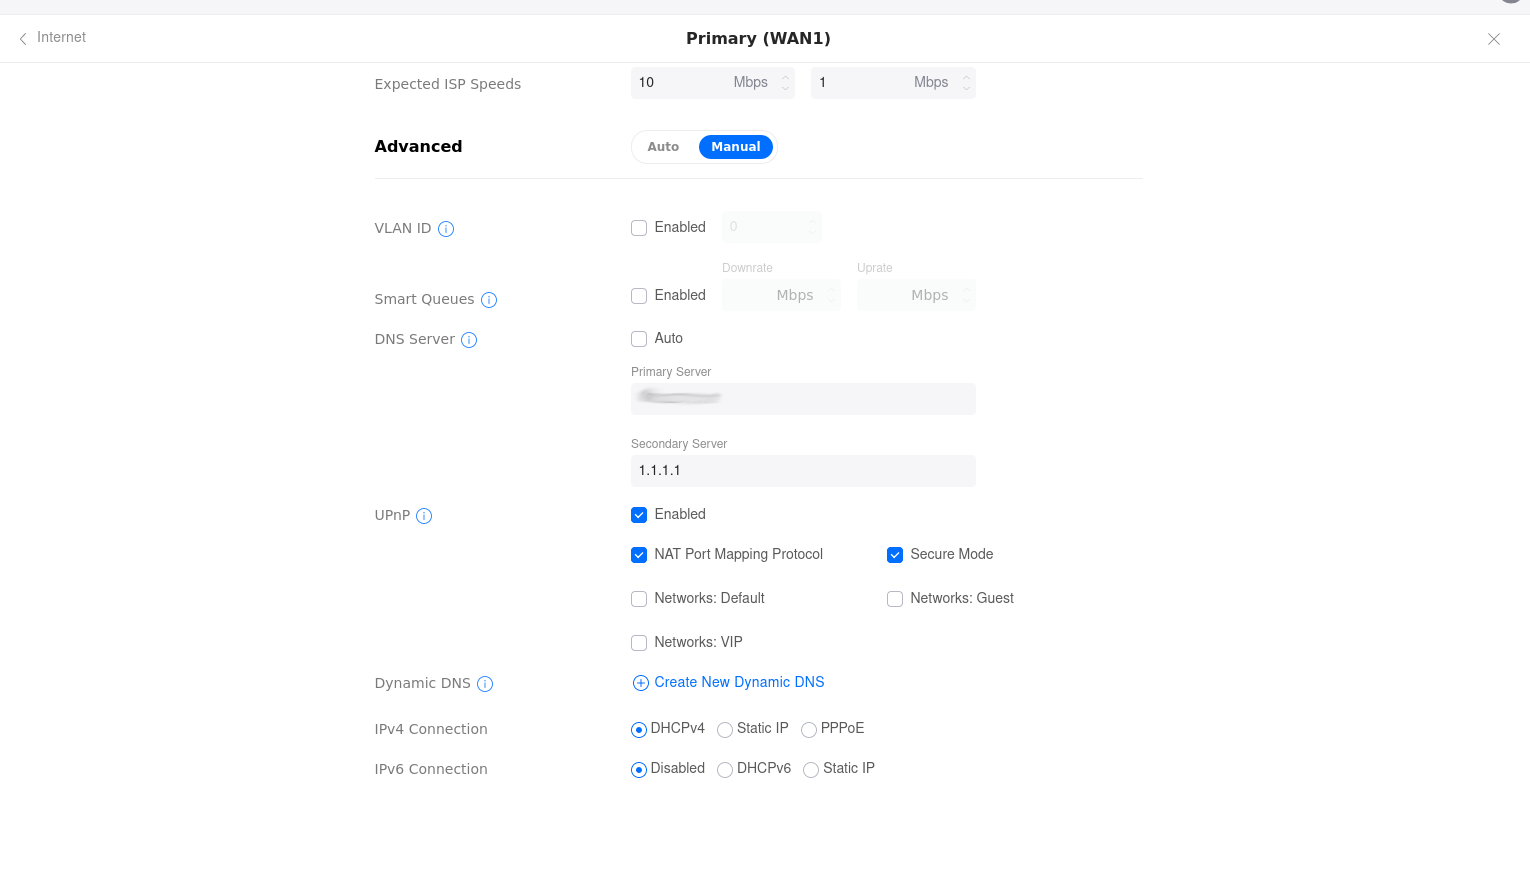Click the Secondary Server input field

[803, 471]
